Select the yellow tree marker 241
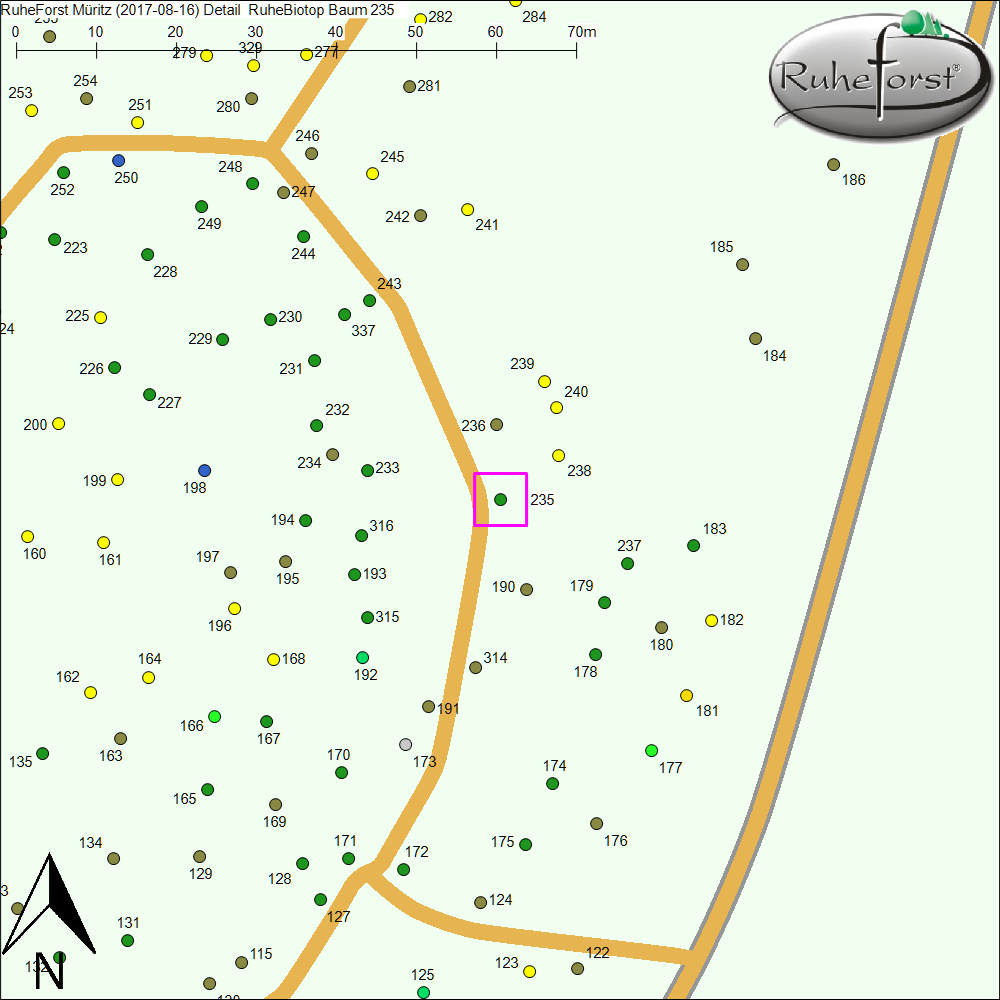The height and width of the screenshot is (1000, 1000). (x=467, y=209)
